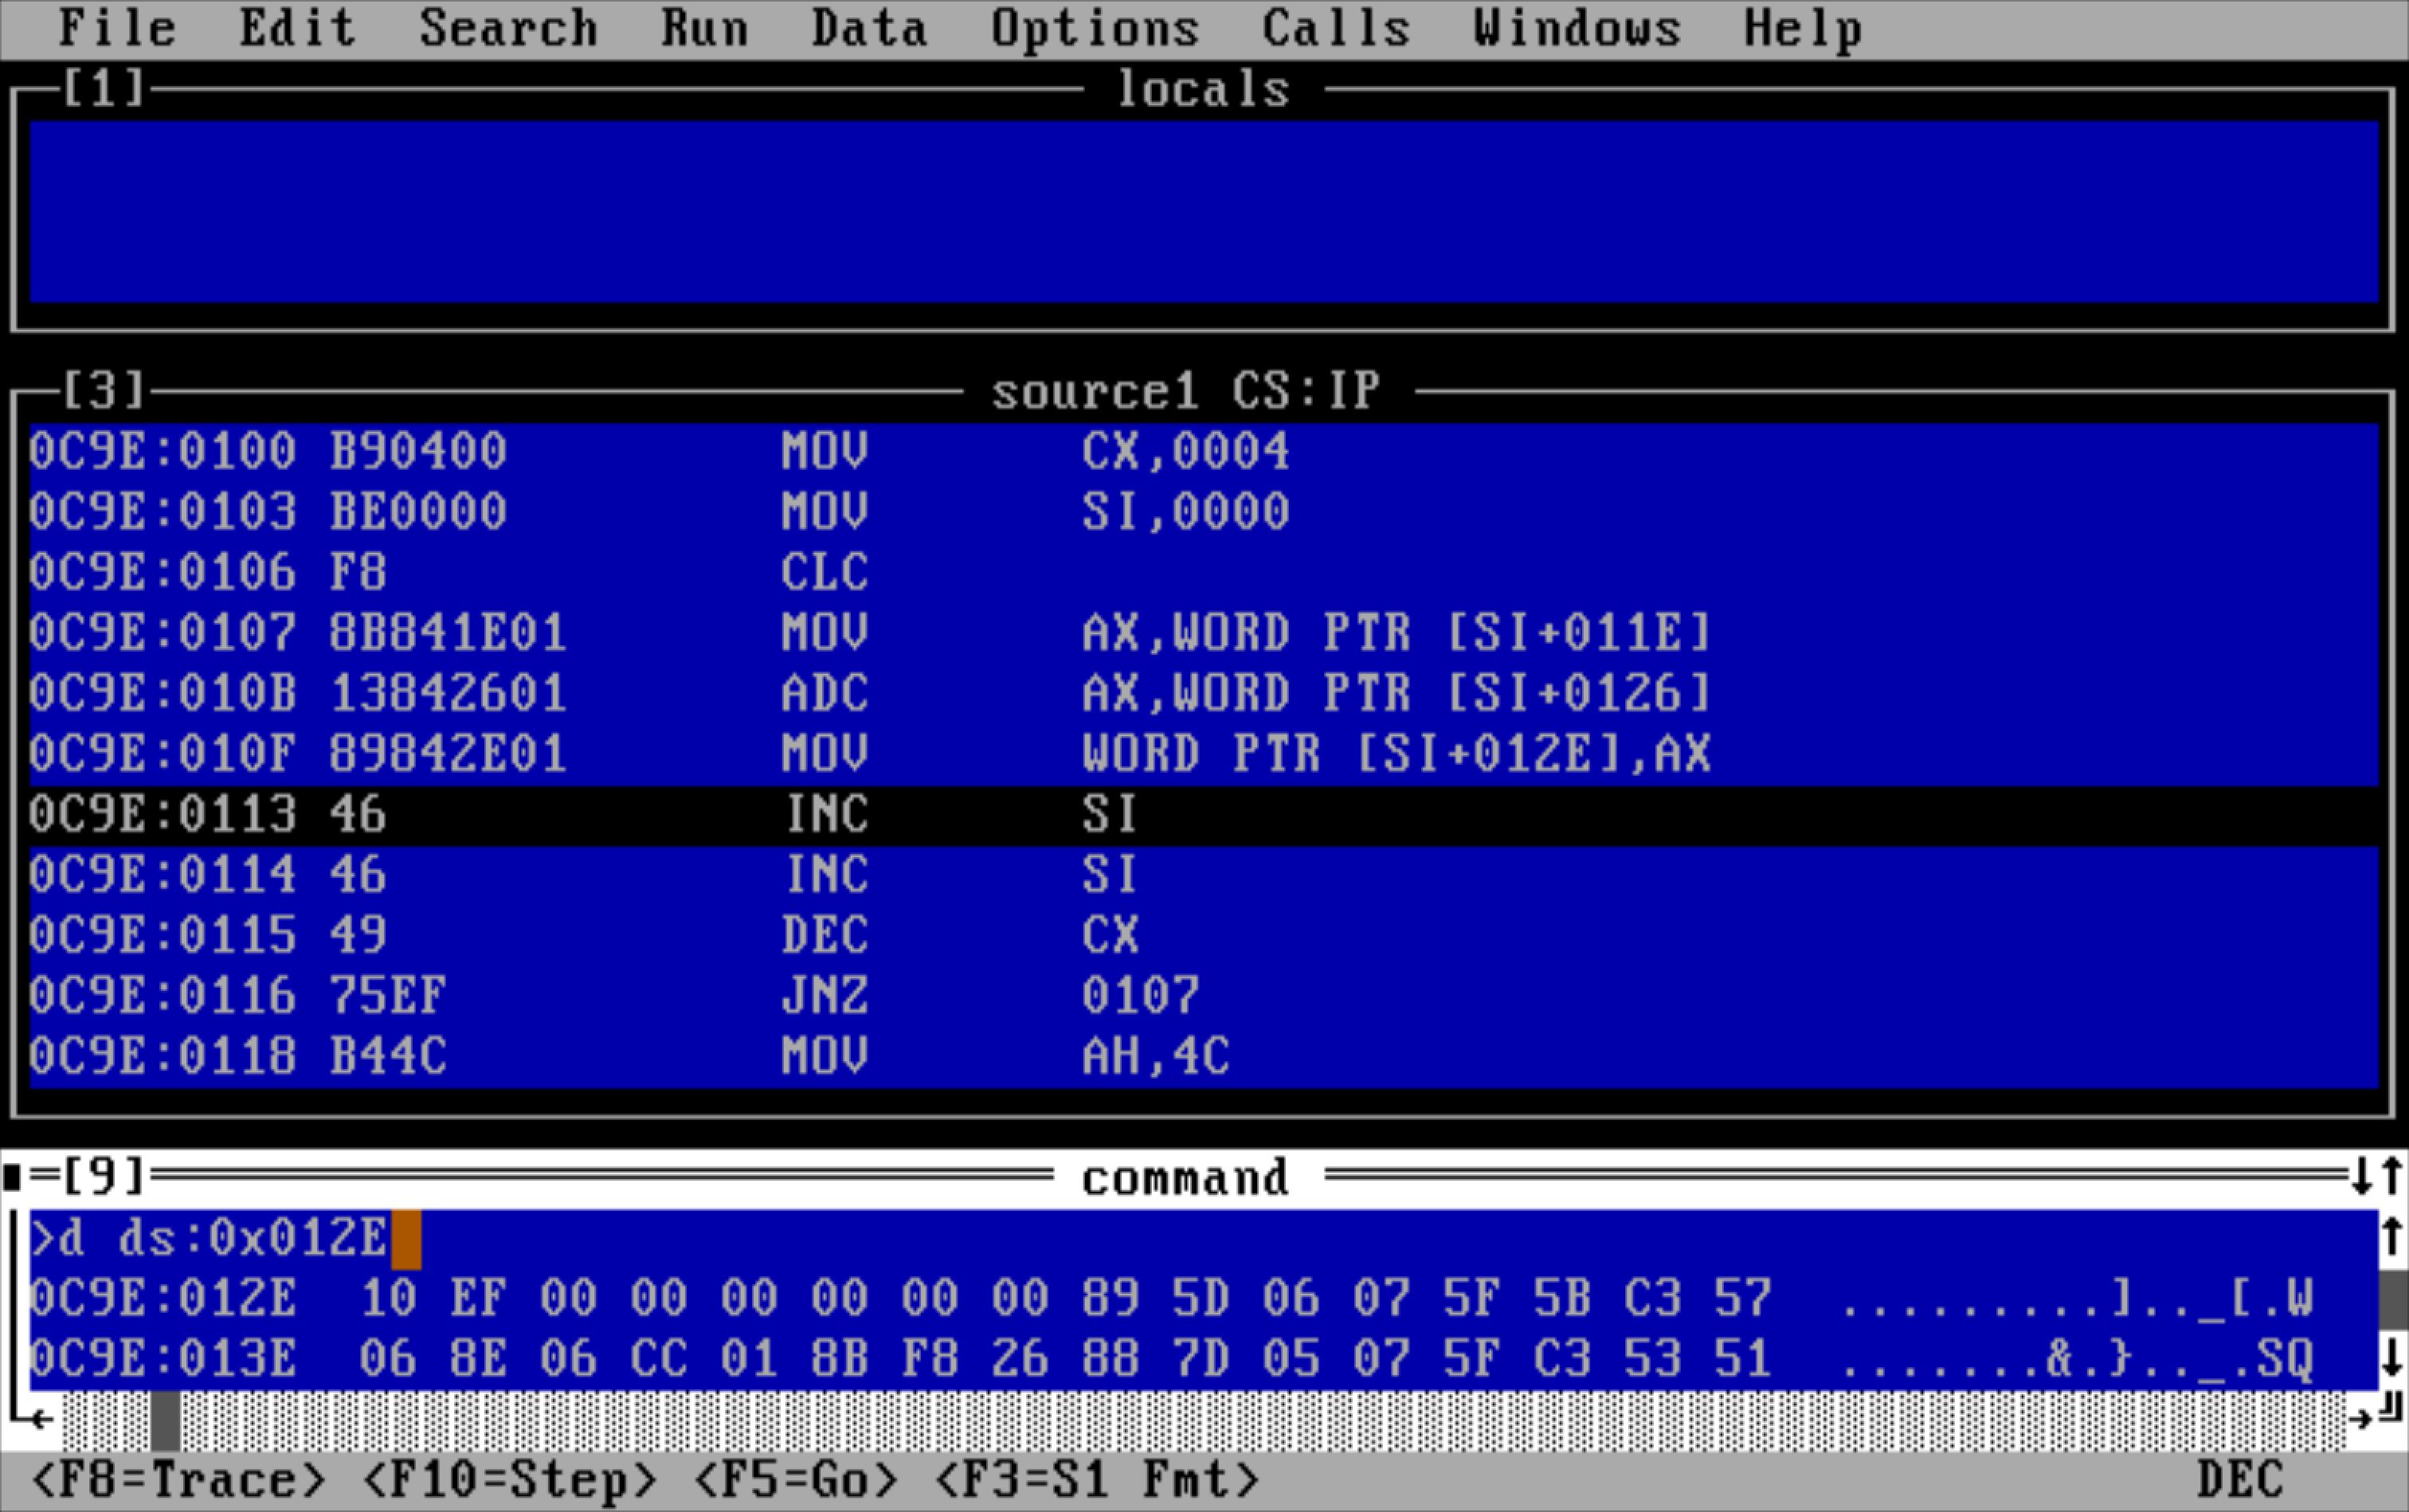Select the INC SI line at 0114

(1204, 875)
